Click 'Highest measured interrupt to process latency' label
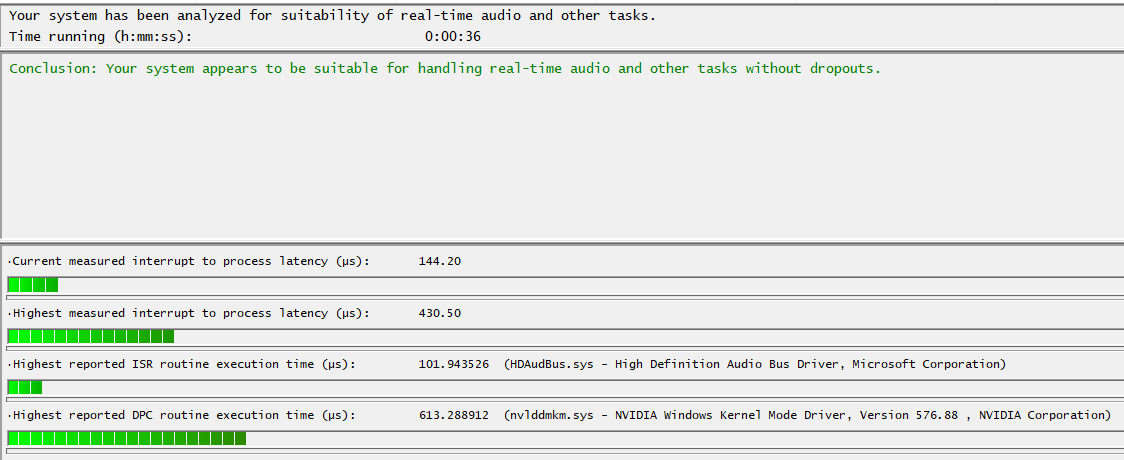Viewport: 1124px width, 460px height. pos(189,313)
